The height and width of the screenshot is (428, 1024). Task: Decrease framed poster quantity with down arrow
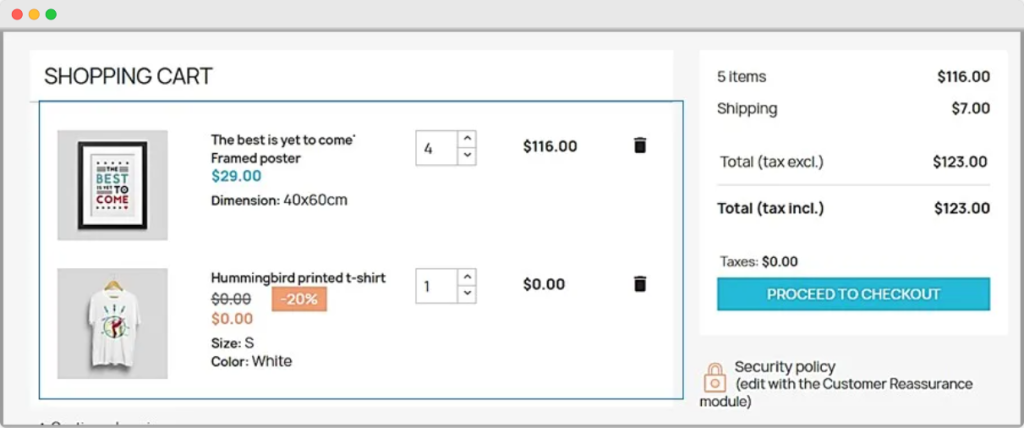(x=467, y=156)
